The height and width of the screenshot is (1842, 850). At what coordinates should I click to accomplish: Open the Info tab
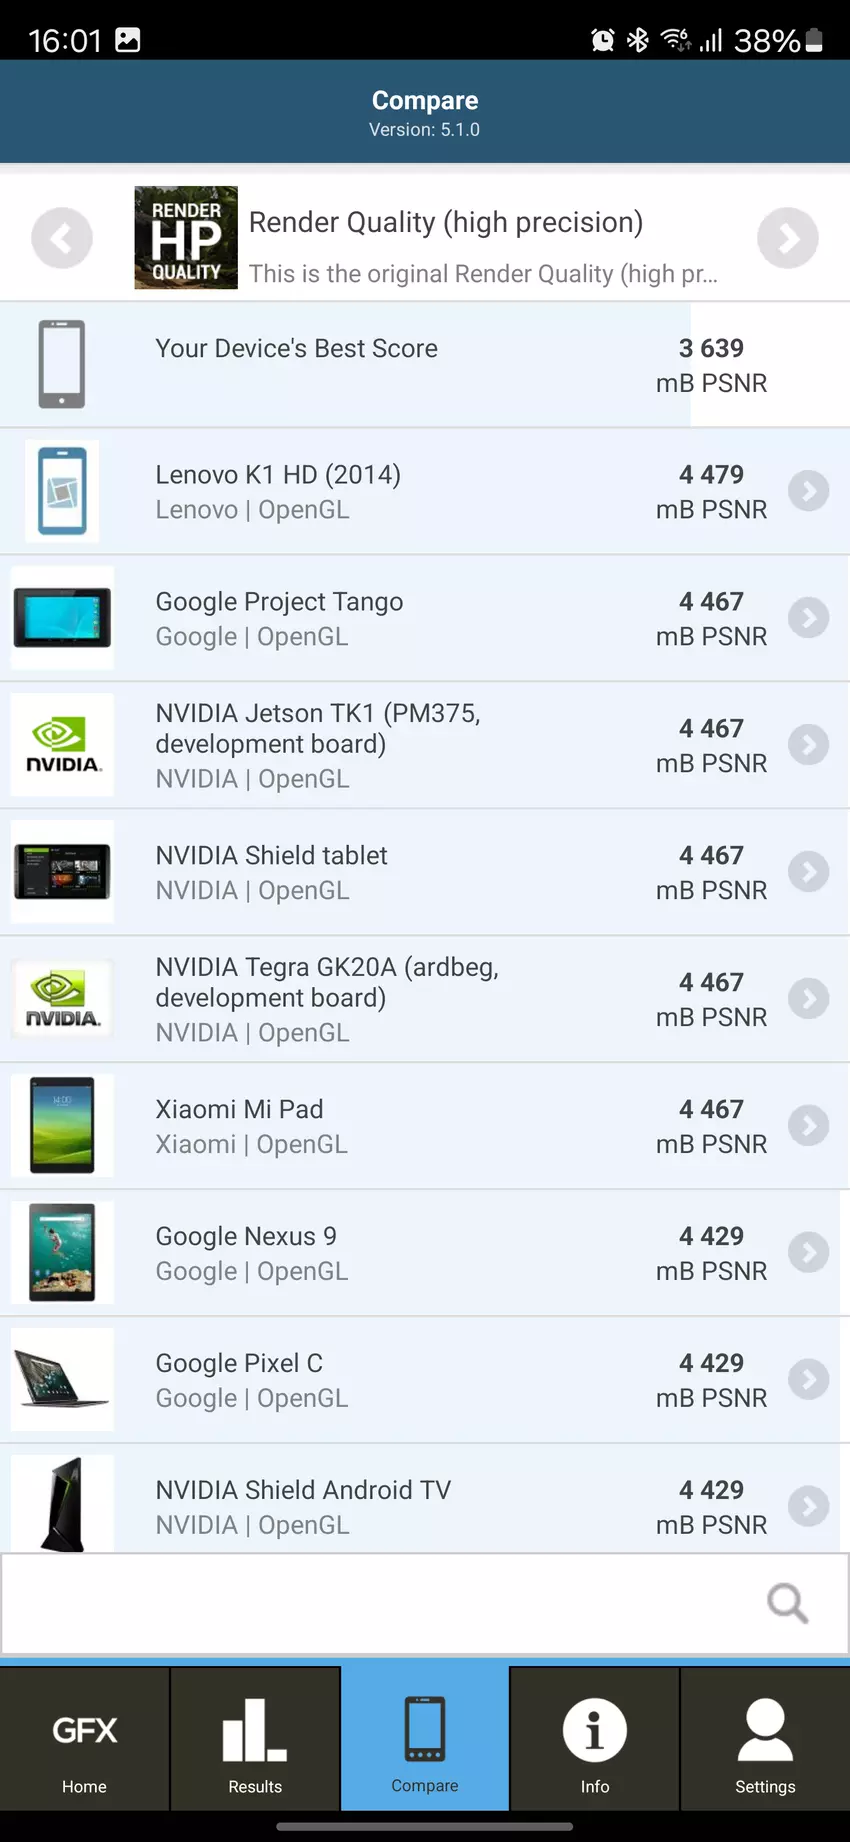[595, 1740]
